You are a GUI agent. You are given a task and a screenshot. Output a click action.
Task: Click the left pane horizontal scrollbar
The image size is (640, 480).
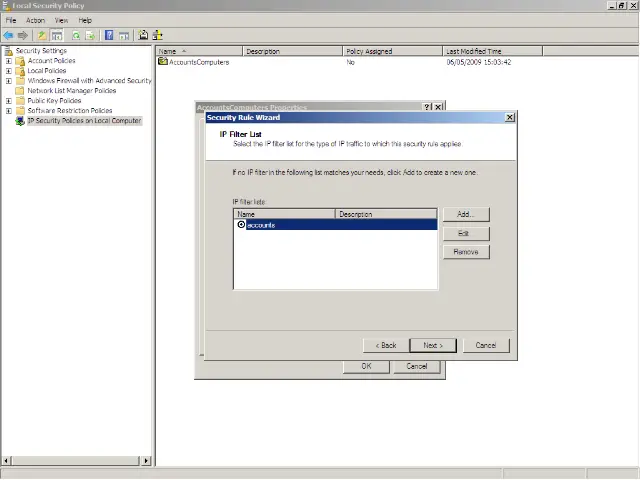point(75,460)
